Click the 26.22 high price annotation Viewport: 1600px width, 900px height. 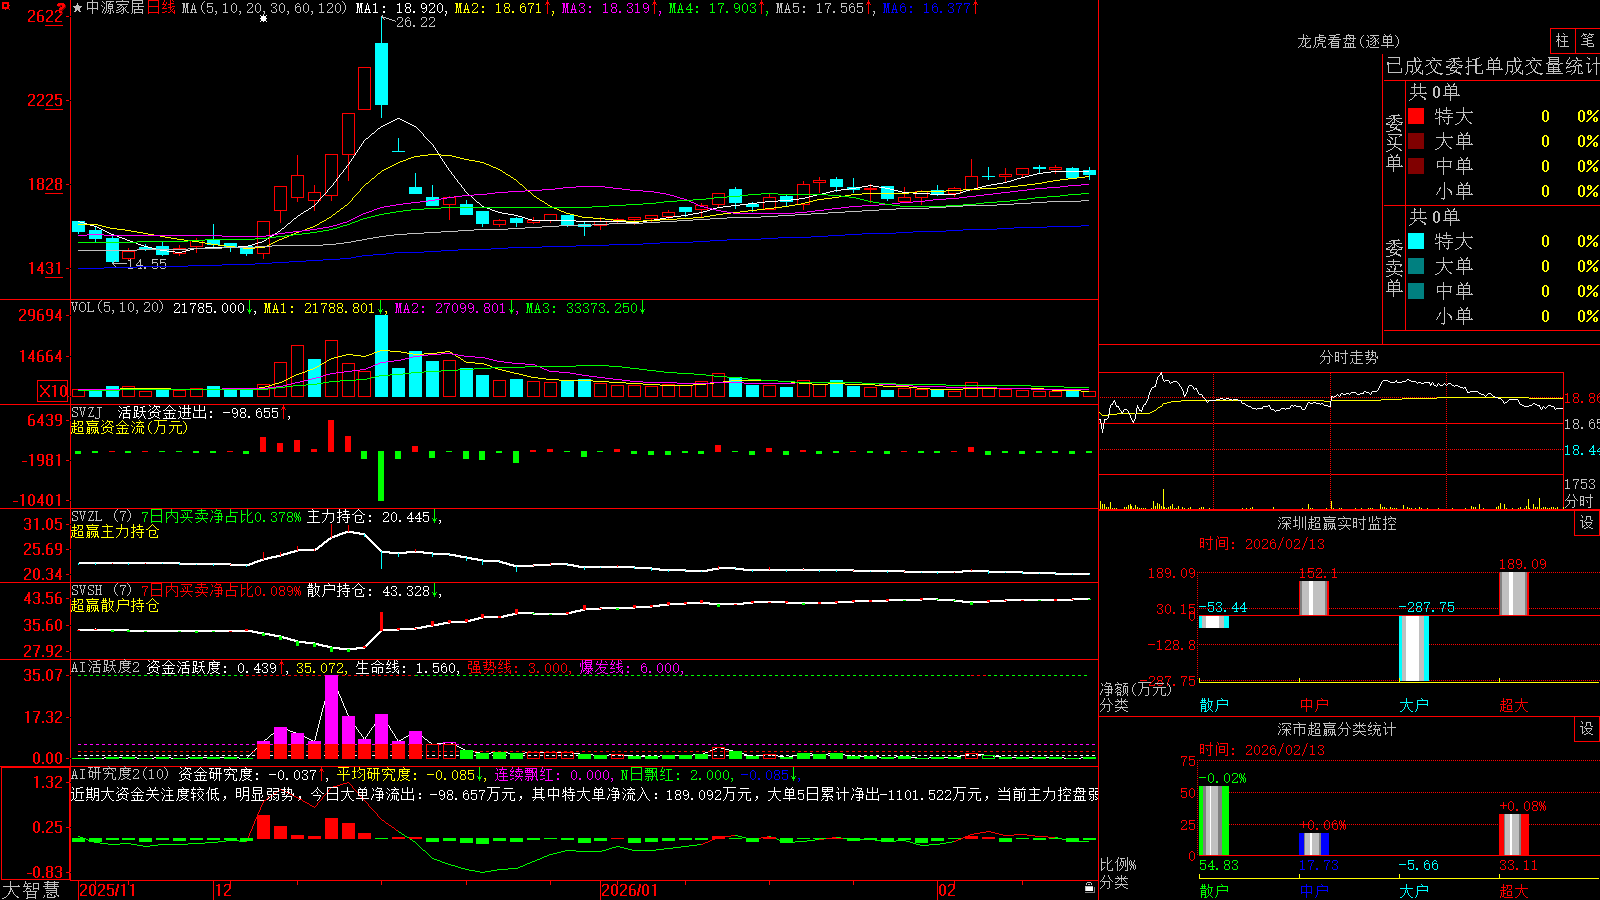point(416,22)
